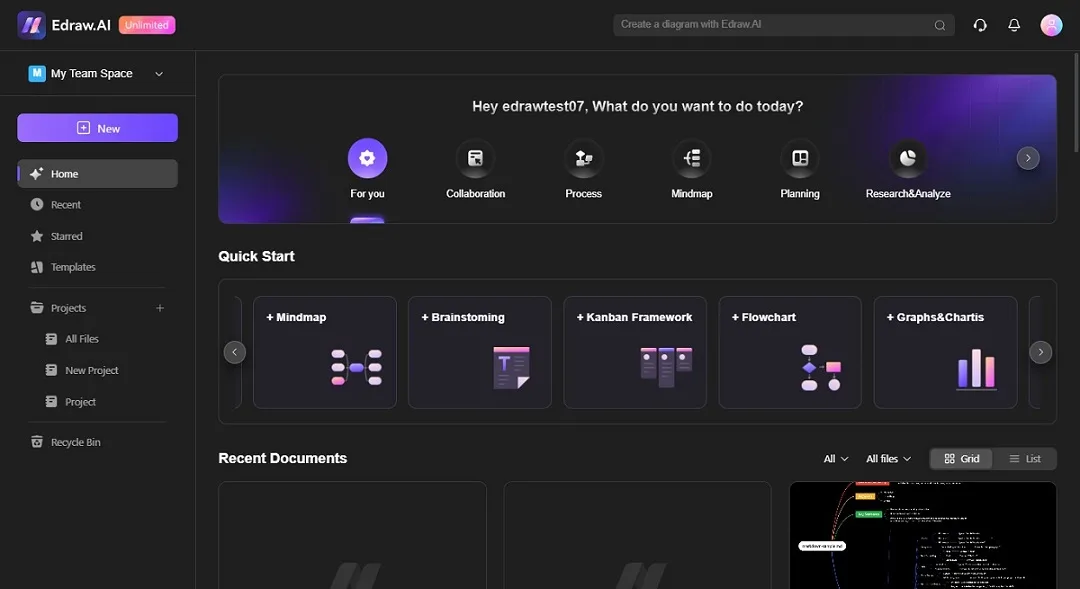Click the Templates icon in sidebar
1080x589 pixels.
pos(37,267)
